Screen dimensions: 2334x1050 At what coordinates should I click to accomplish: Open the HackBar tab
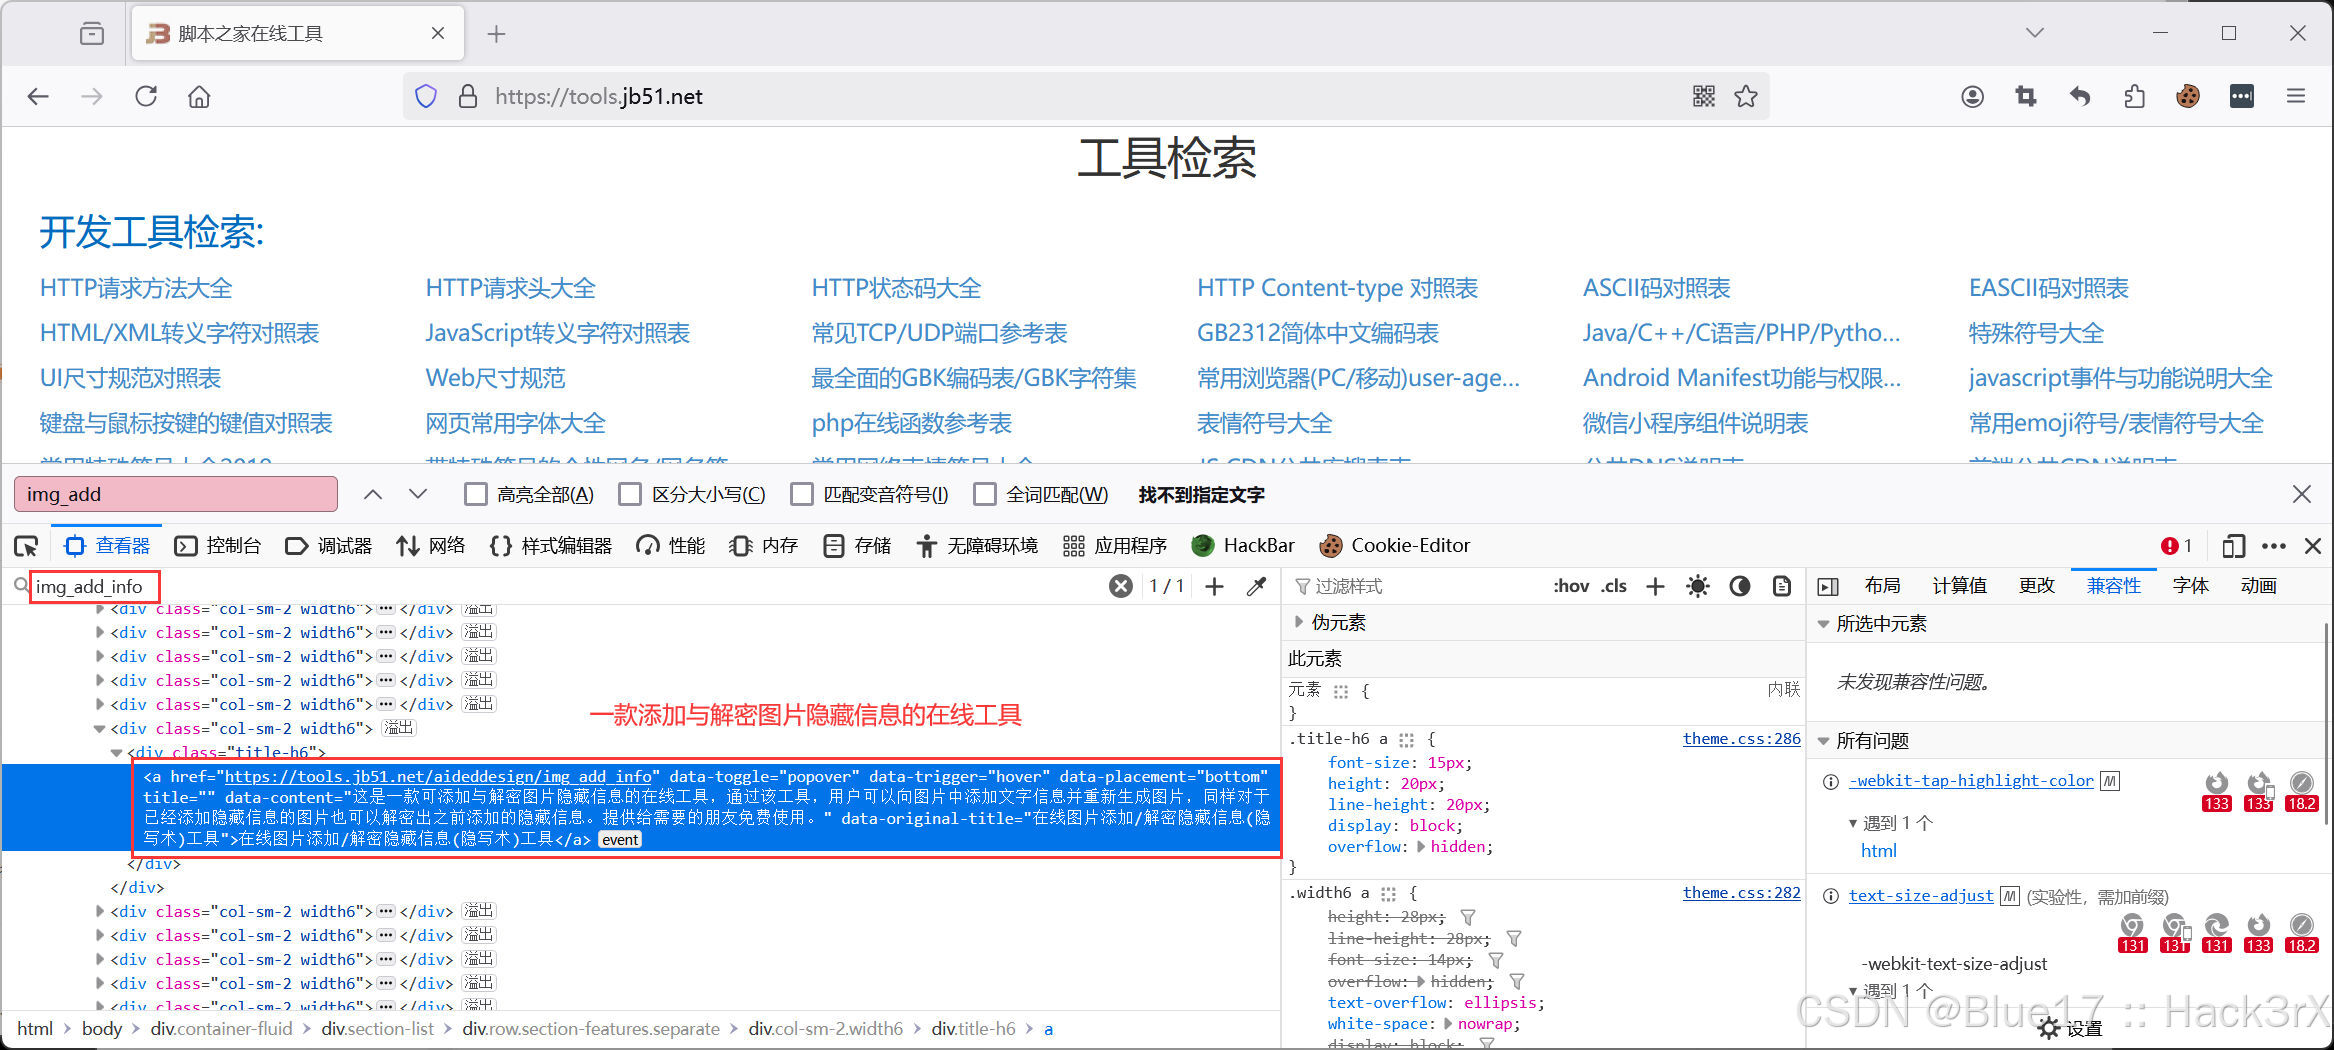tap(1243, 546)
